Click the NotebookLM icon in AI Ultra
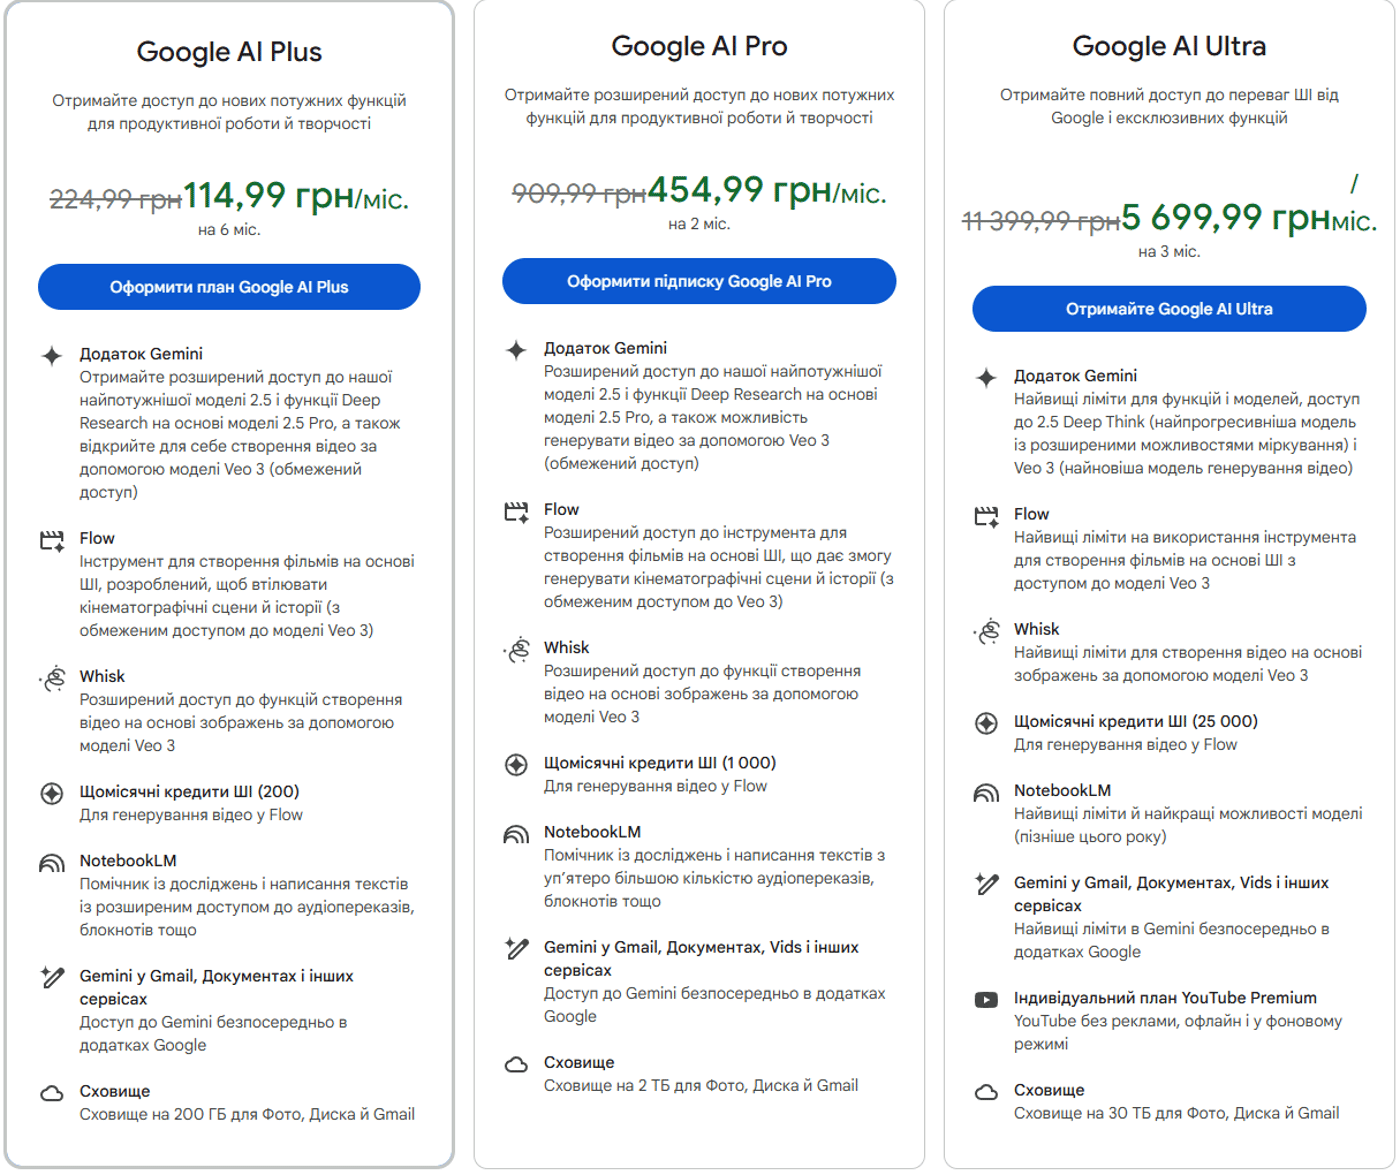The image size is (1400, 1175). tap(987, 793)
